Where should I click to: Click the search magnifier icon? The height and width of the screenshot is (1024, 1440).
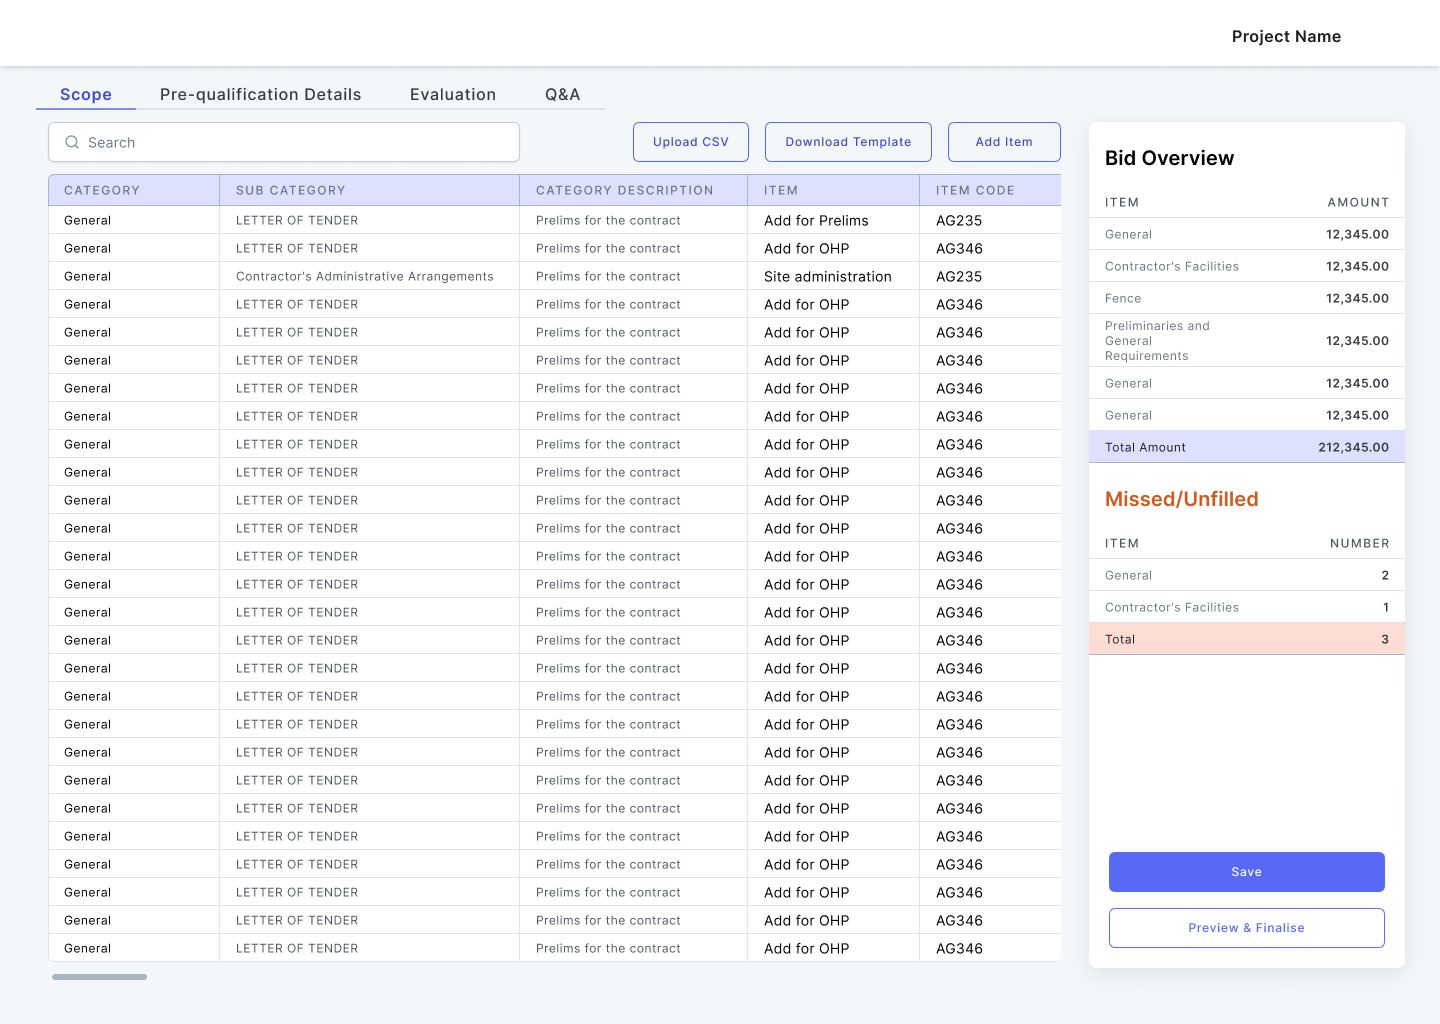(x=72, y=142)
